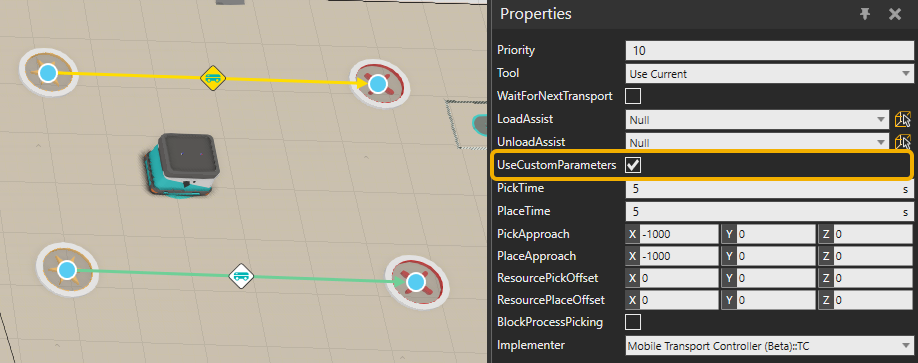Pin the Properties panel
This screenshot has width=918, height=363.
(865, 15)
